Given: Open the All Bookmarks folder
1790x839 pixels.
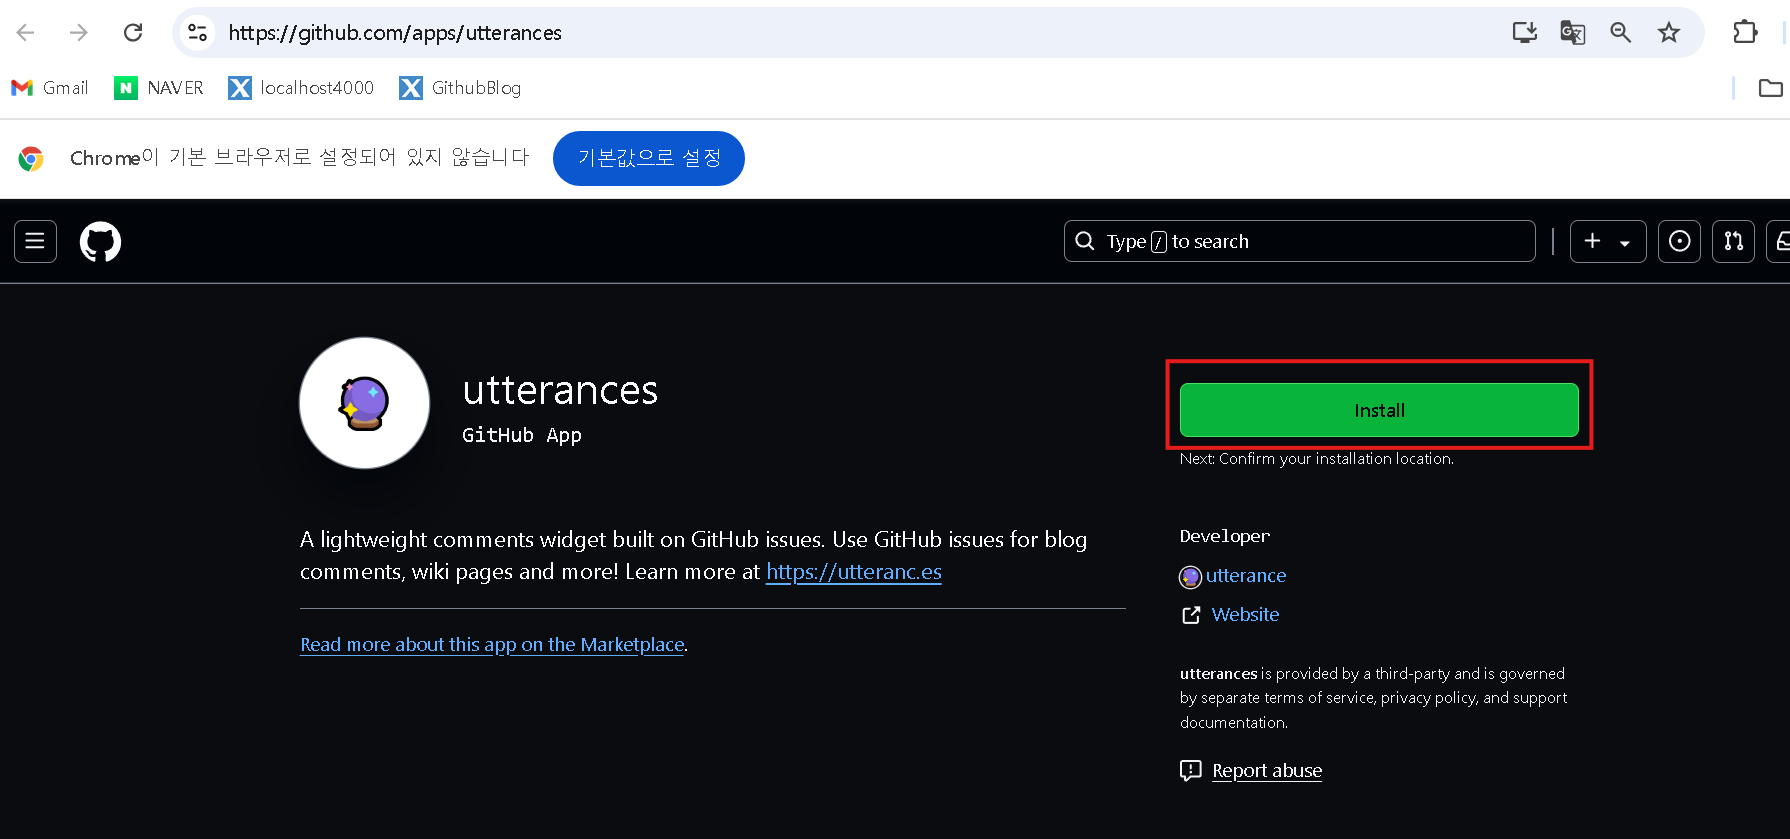Looking at the screenshot, I should (x=1770, y=88).
